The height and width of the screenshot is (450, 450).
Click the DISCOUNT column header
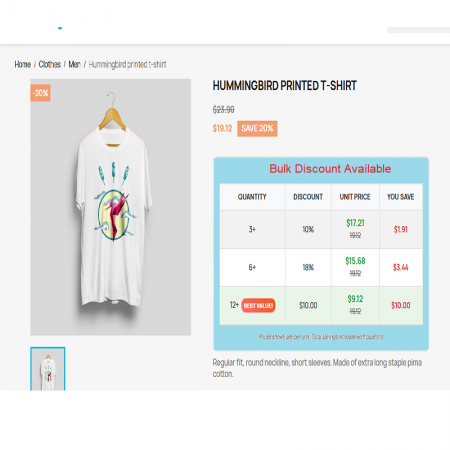(308, 197)
